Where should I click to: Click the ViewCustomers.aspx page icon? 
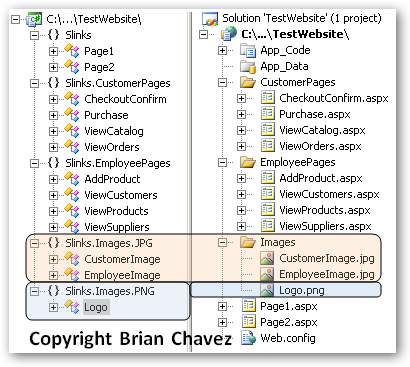point(268,194)
